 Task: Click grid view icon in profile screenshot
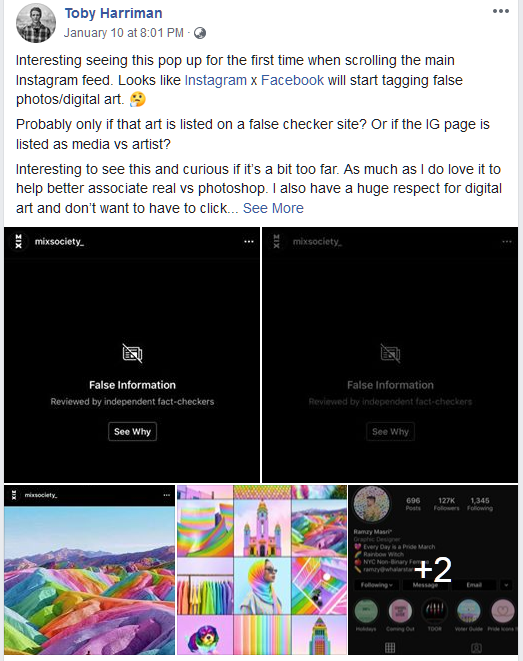point(390,647)
